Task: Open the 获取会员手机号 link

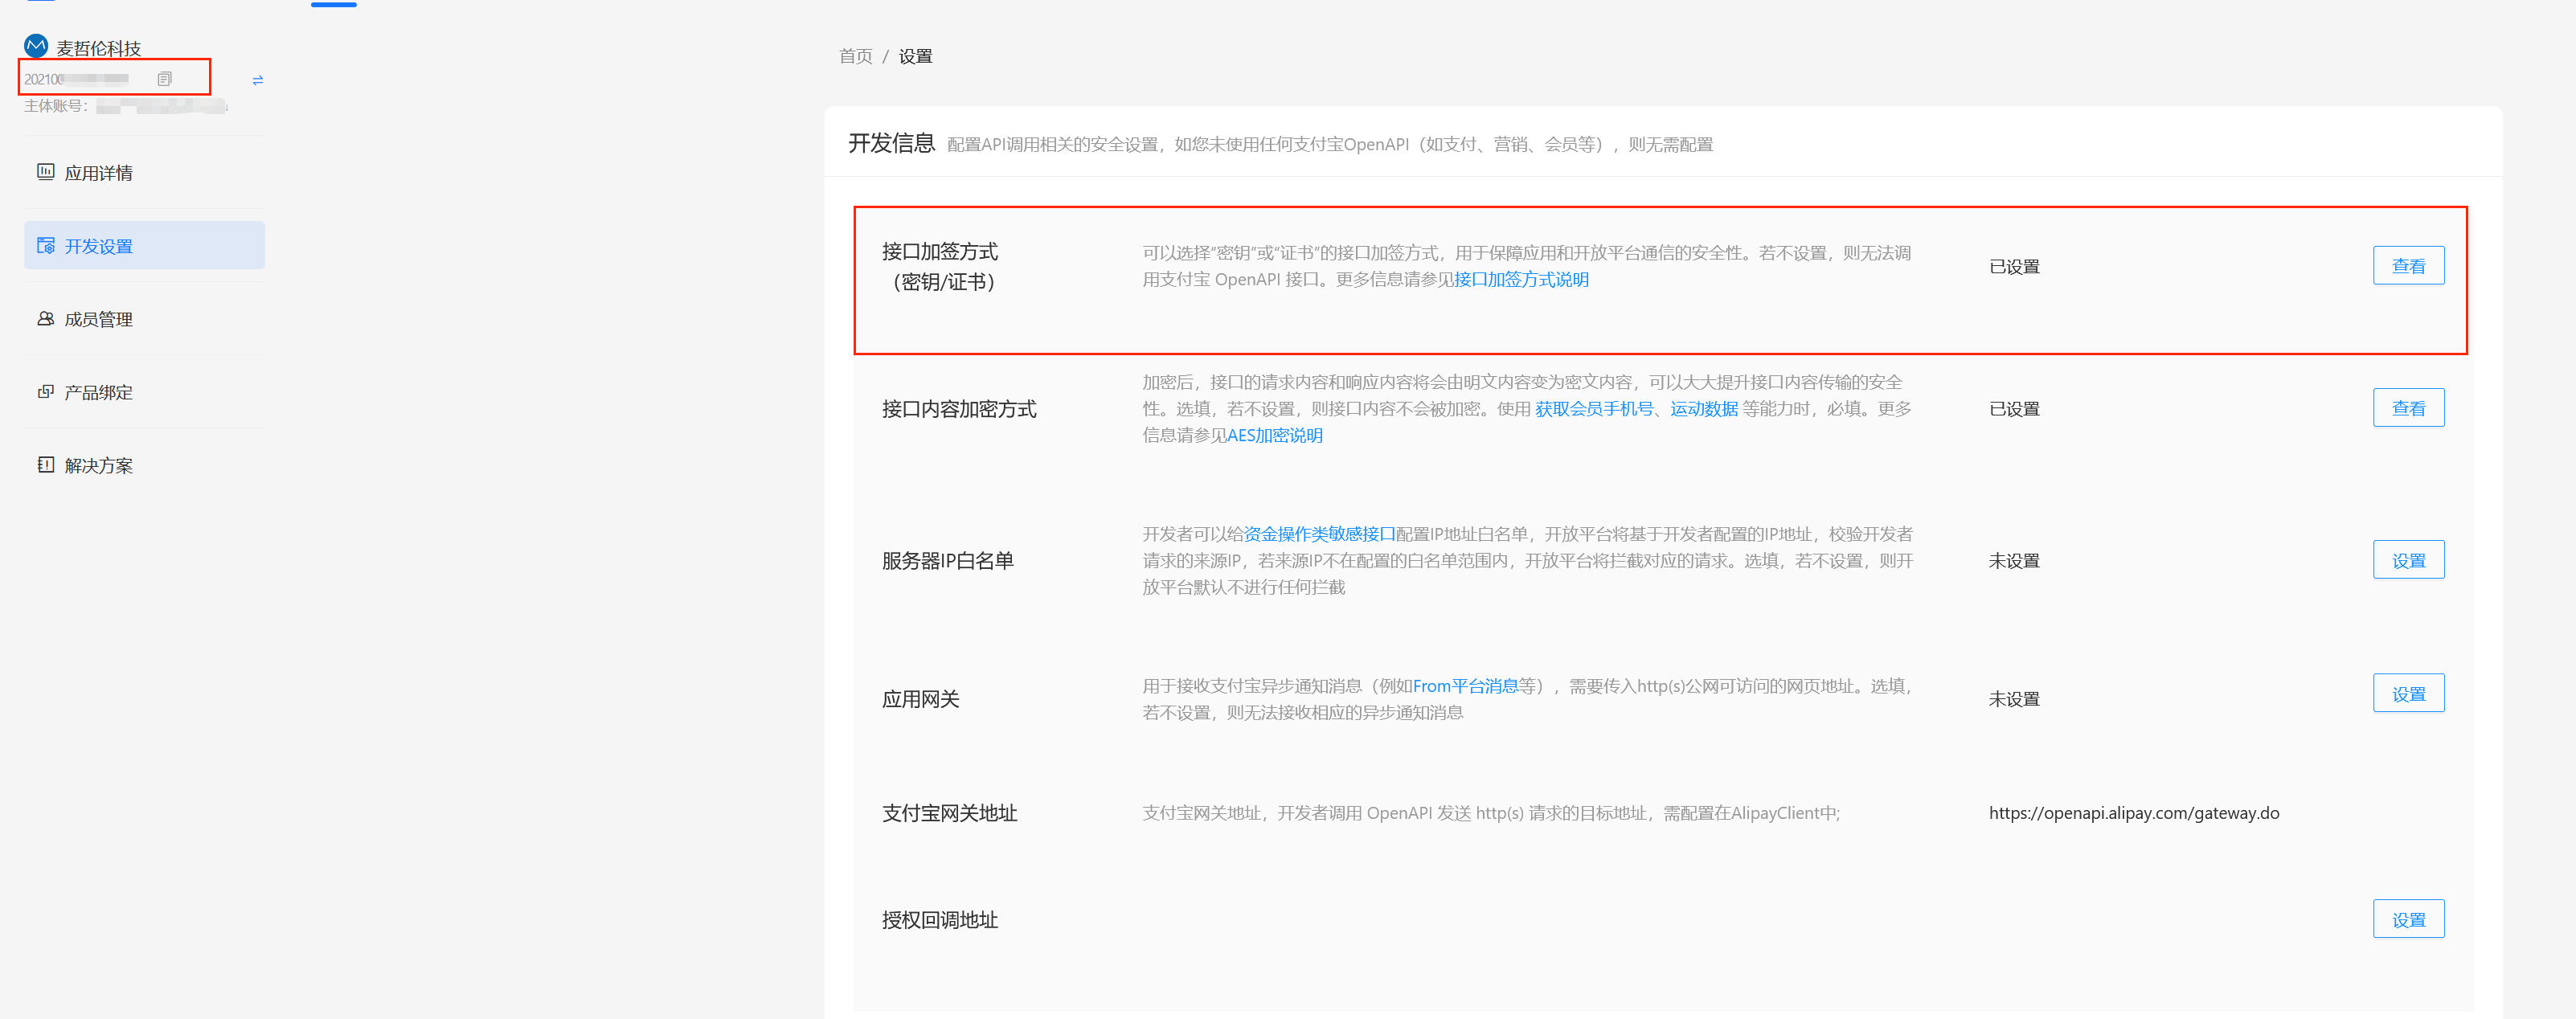Action: point(1594,408)
